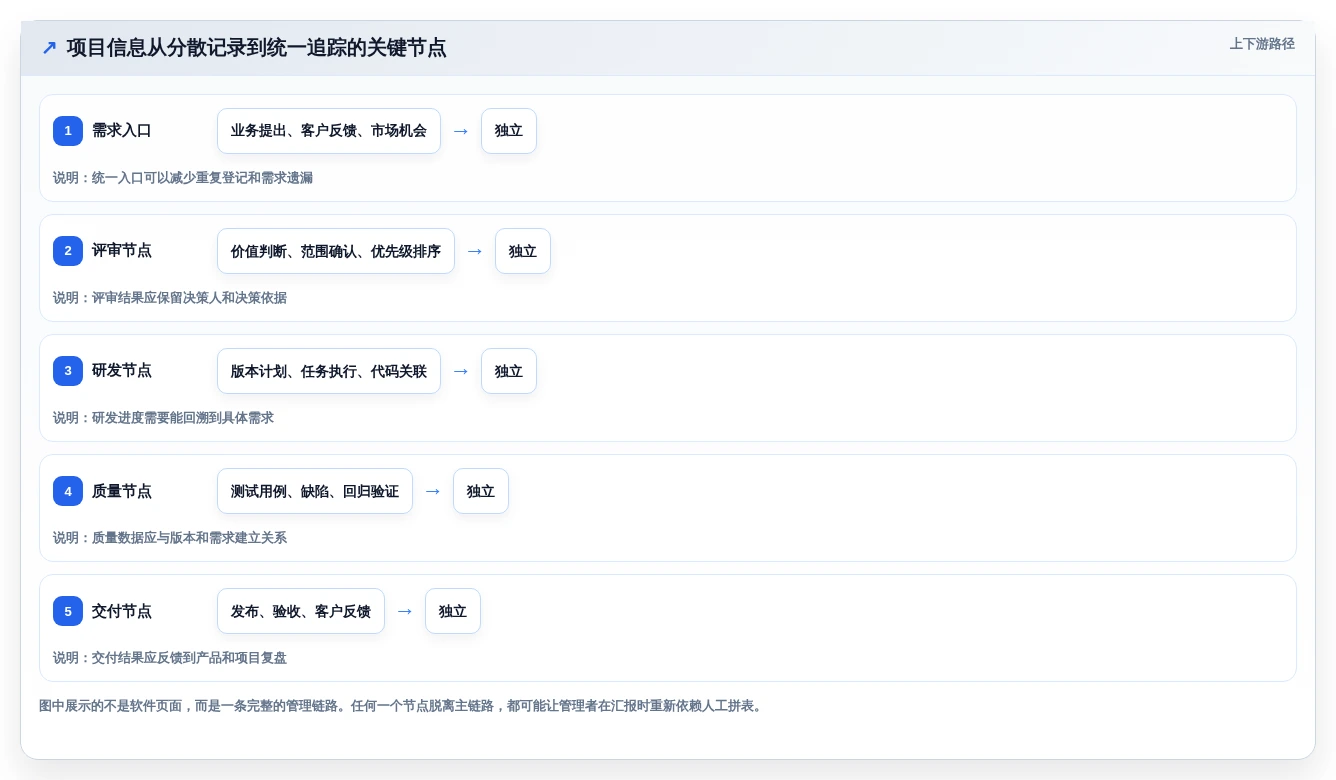Select step badge number 5
The height and width of the screenshot is (780, 1336).
point(68,611)
